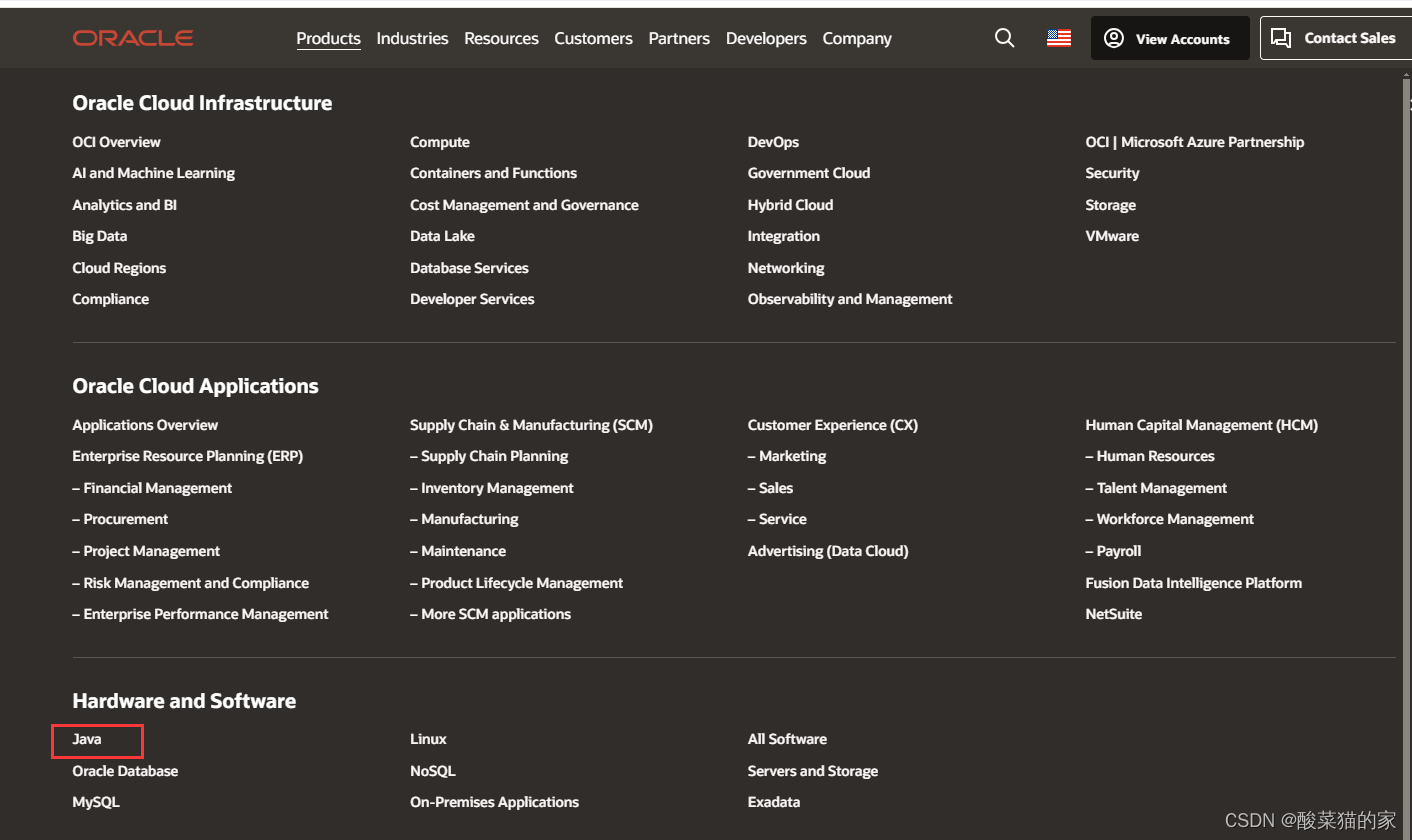Go to Hybrid Cloud page

pyautogui.click(x=790, y=205)
